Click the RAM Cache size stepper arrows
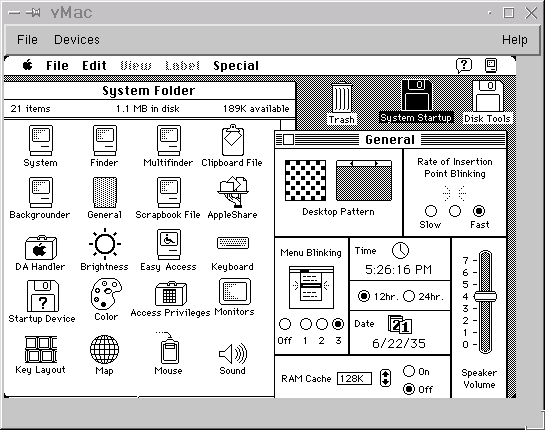 [x=385, y=378]
